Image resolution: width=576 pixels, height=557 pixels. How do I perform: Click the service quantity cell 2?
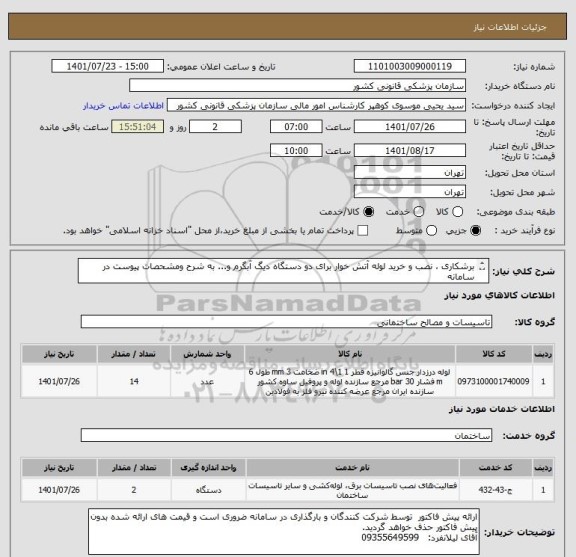coord(134,490)
